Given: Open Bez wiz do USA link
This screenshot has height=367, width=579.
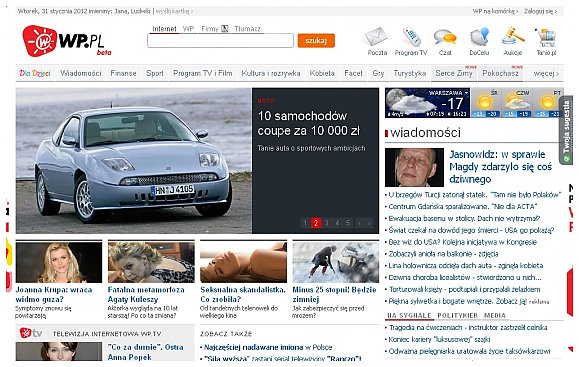Looking at the screenshot, I should [x=462, y=242].
